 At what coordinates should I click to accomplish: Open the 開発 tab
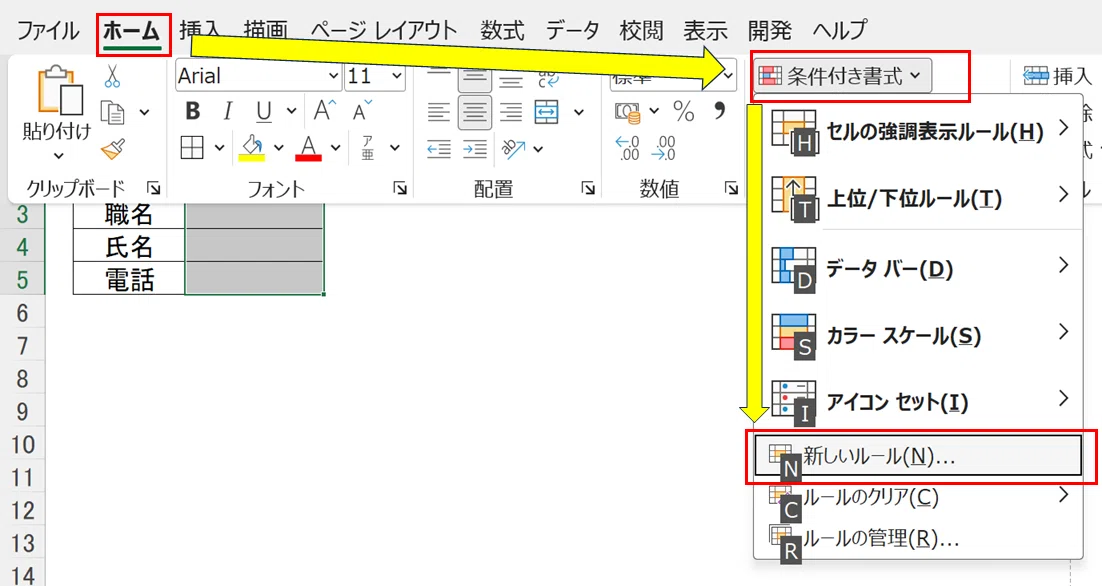(x=770, y=31)
